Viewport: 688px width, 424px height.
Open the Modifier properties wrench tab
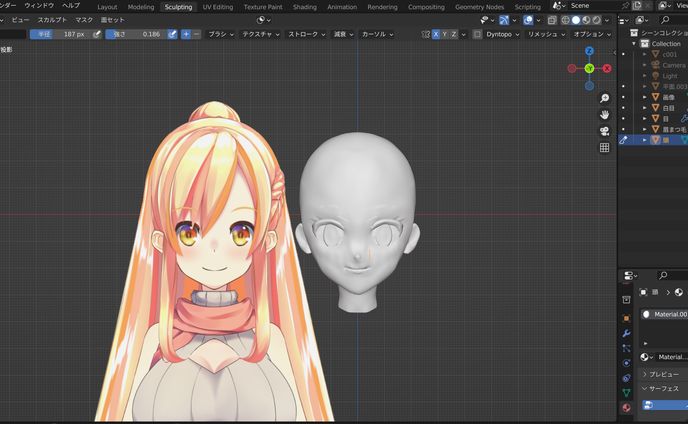[x=627, y=333]
